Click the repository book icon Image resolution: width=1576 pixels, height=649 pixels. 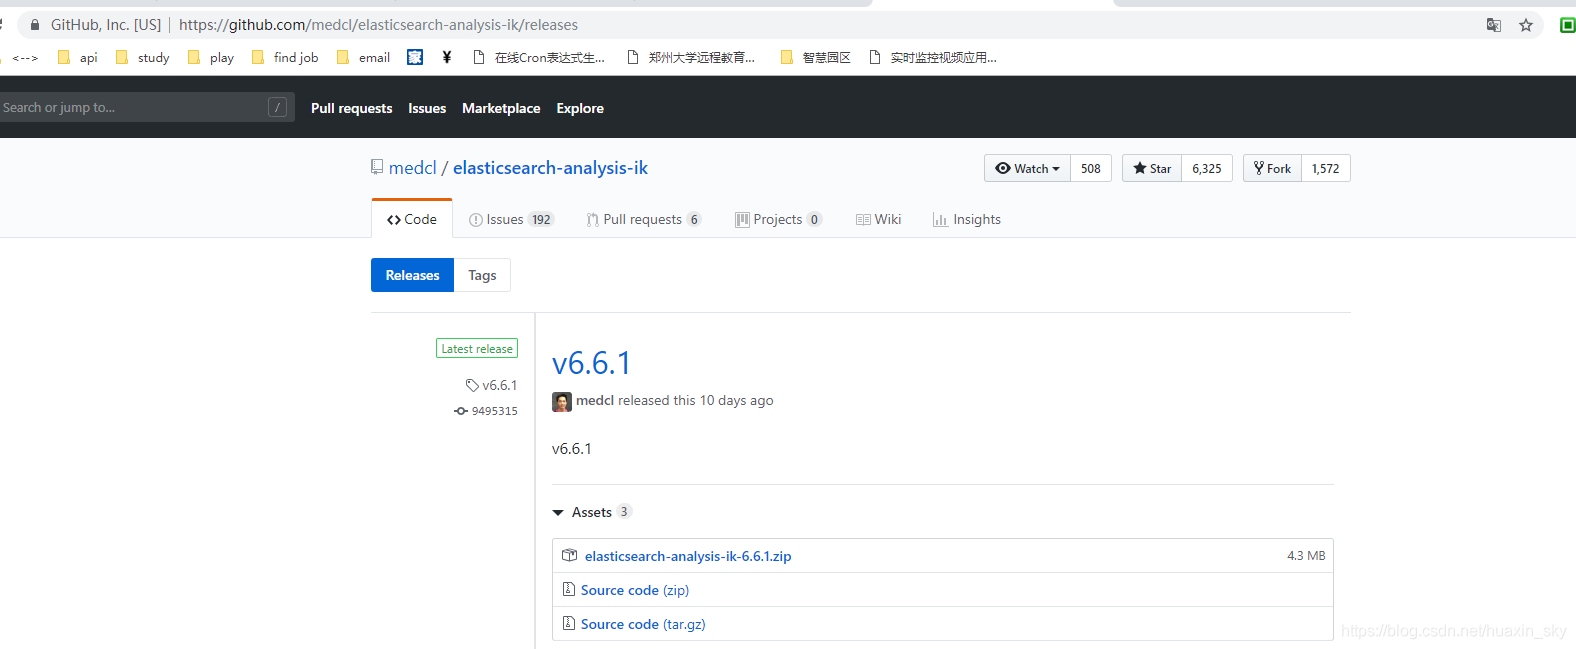pos(377,167)
